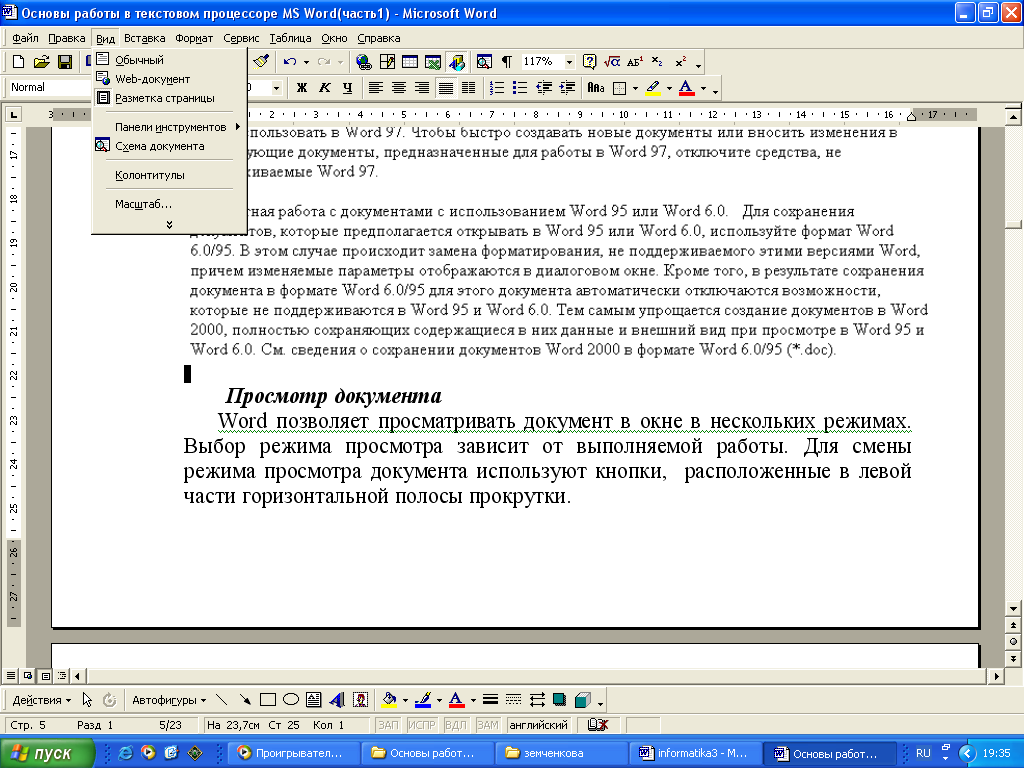The height and width of the screenshot is (768, 1024).
Task: Justify the paragraph text
Action: 445,88
